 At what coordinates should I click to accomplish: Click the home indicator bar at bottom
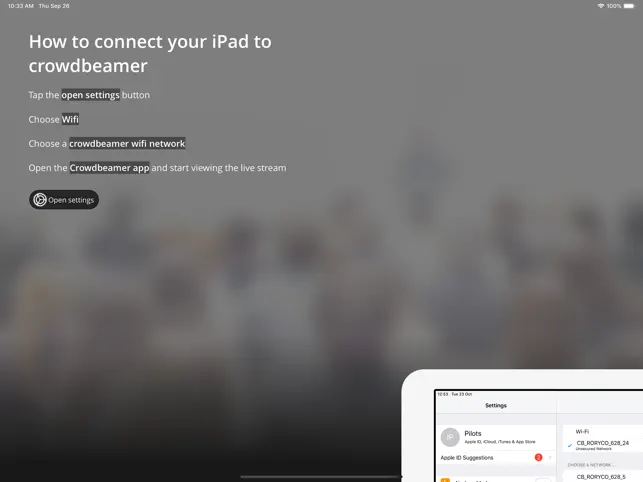pyautogui.click(x=322, y=477)
